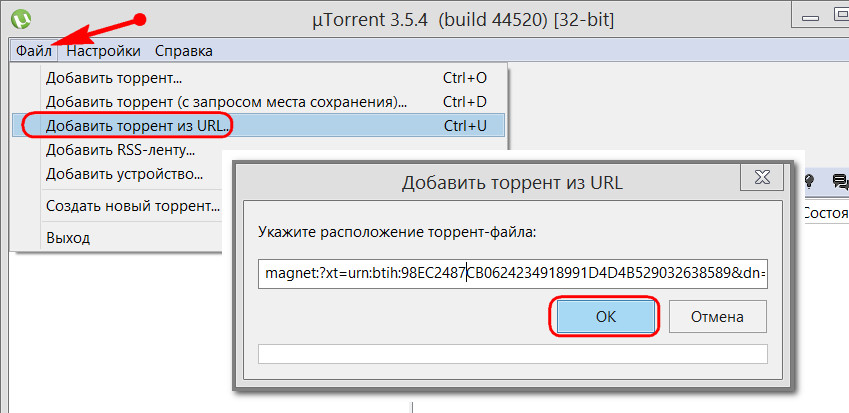Image resolution: width=849 pixels, height=413 pixels.
Task: Minimize the µTorrent window
Action: 812,18
